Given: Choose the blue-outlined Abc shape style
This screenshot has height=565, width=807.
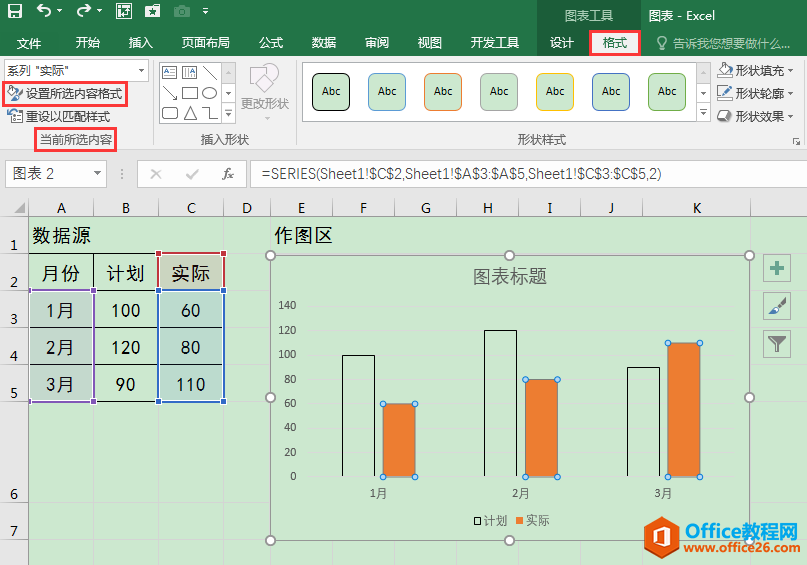Looking at the screenshot, I should coord(387,92).
